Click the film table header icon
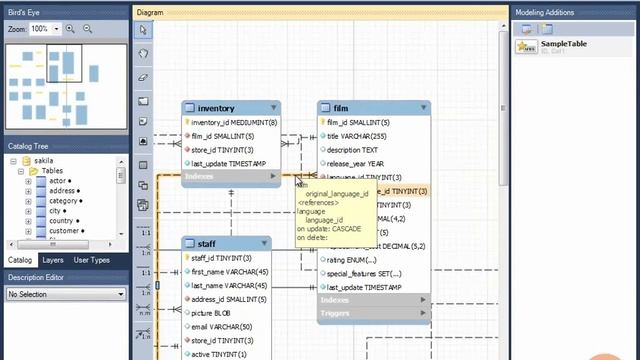640x360 pixels. [325, 108]
